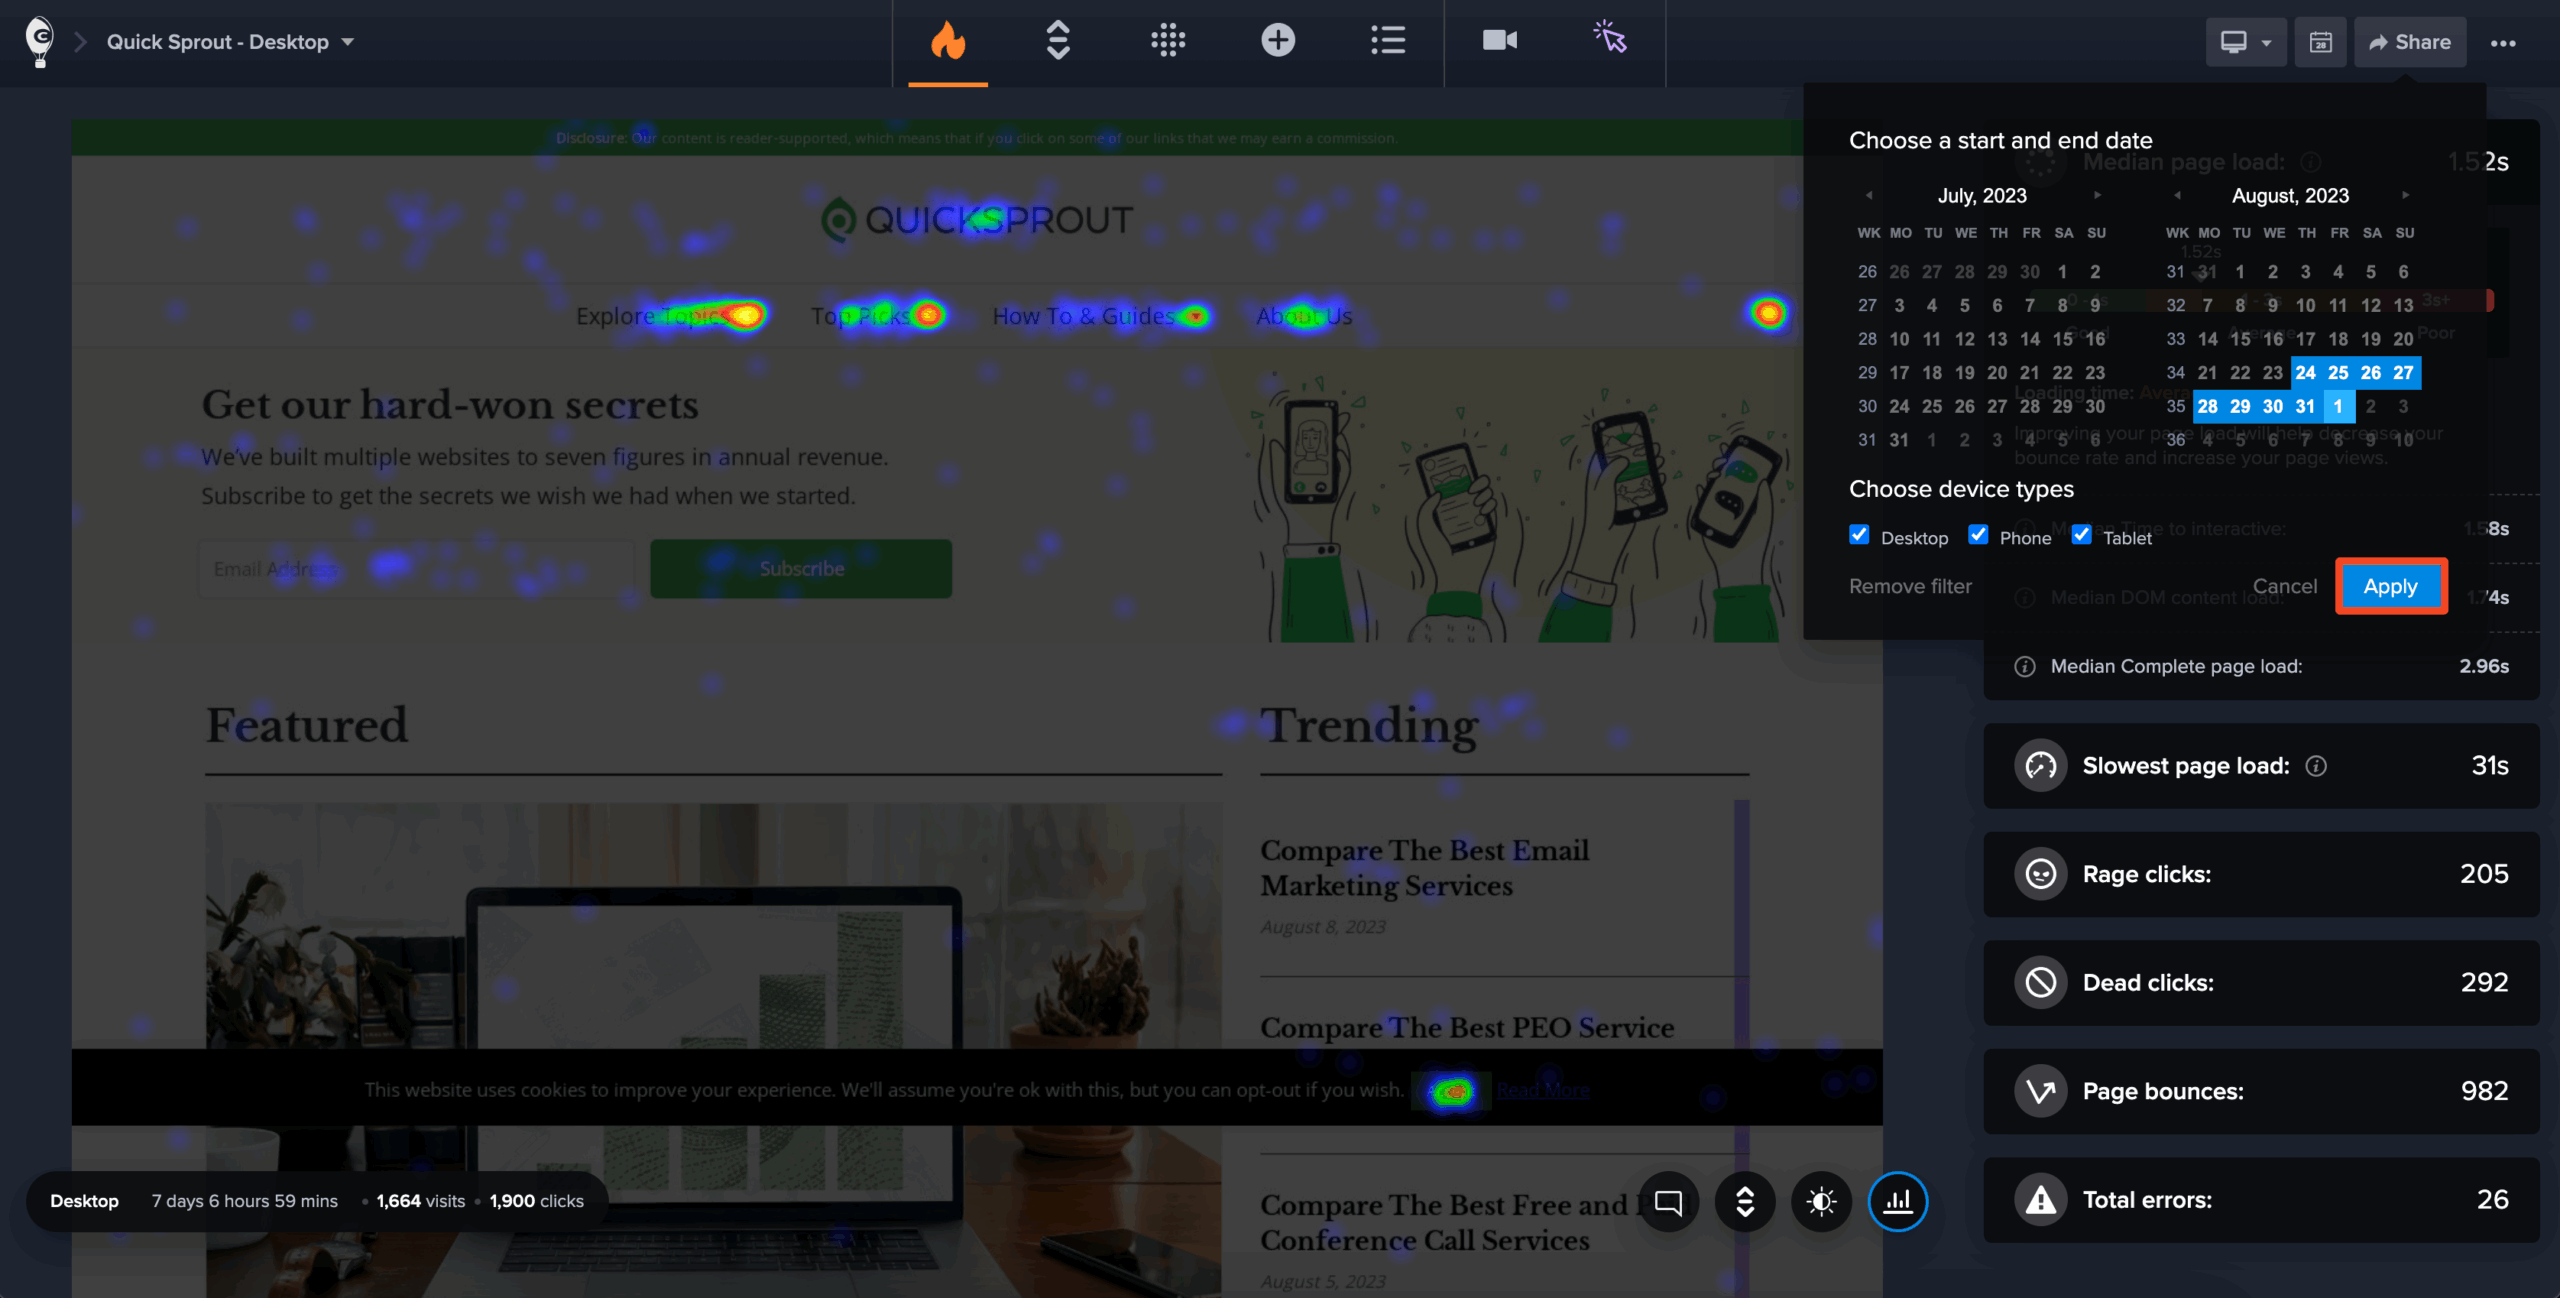Viewport: 2560px width, 1298px height.
Task: Click the Explore Topics nav item
Action: 655,316
